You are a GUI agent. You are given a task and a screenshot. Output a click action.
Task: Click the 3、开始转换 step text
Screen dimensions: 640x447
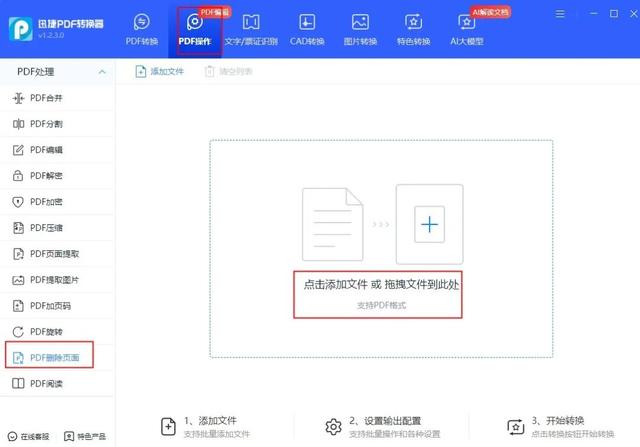[x=558, y=420]
